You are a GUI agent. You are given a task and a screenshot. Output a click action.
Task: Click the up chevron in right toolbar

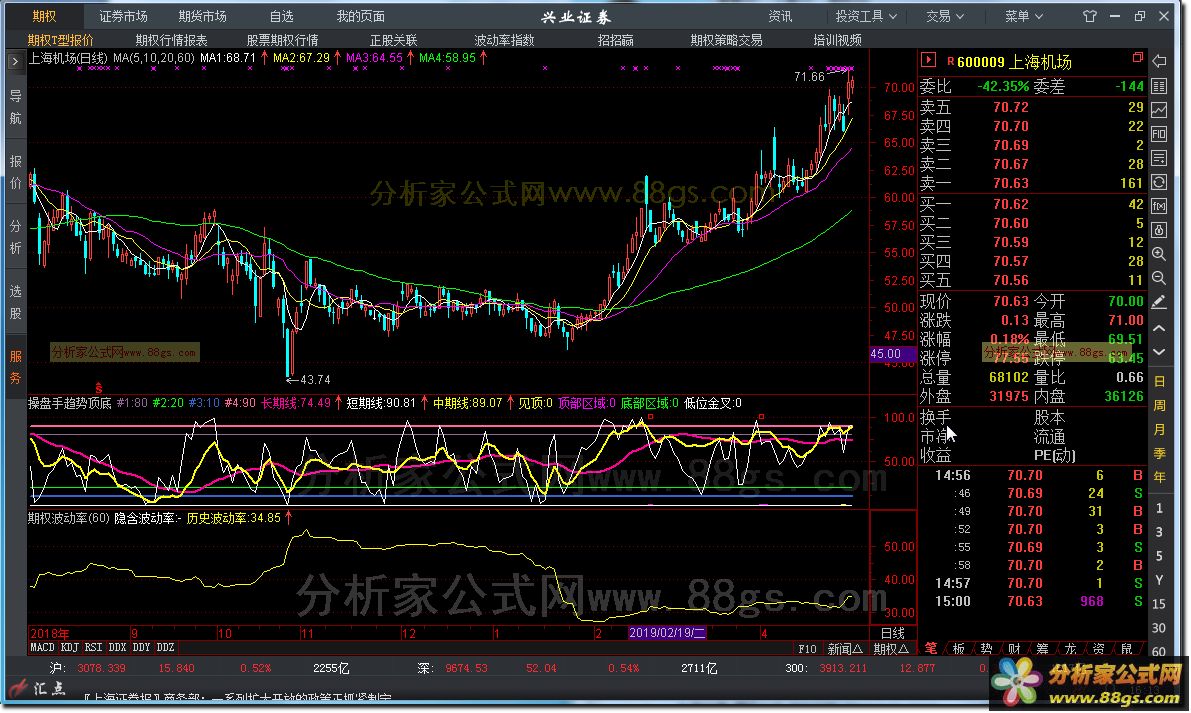pyautogui.click(x=1159, y=328)
